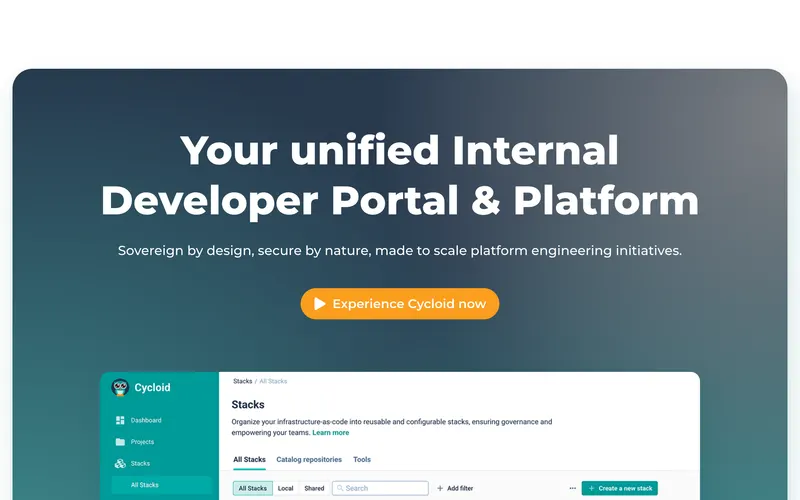Viewport: 800px width, 500px height.
Task: Click the hero headline Your unified Internal
Action: [399, 151]
